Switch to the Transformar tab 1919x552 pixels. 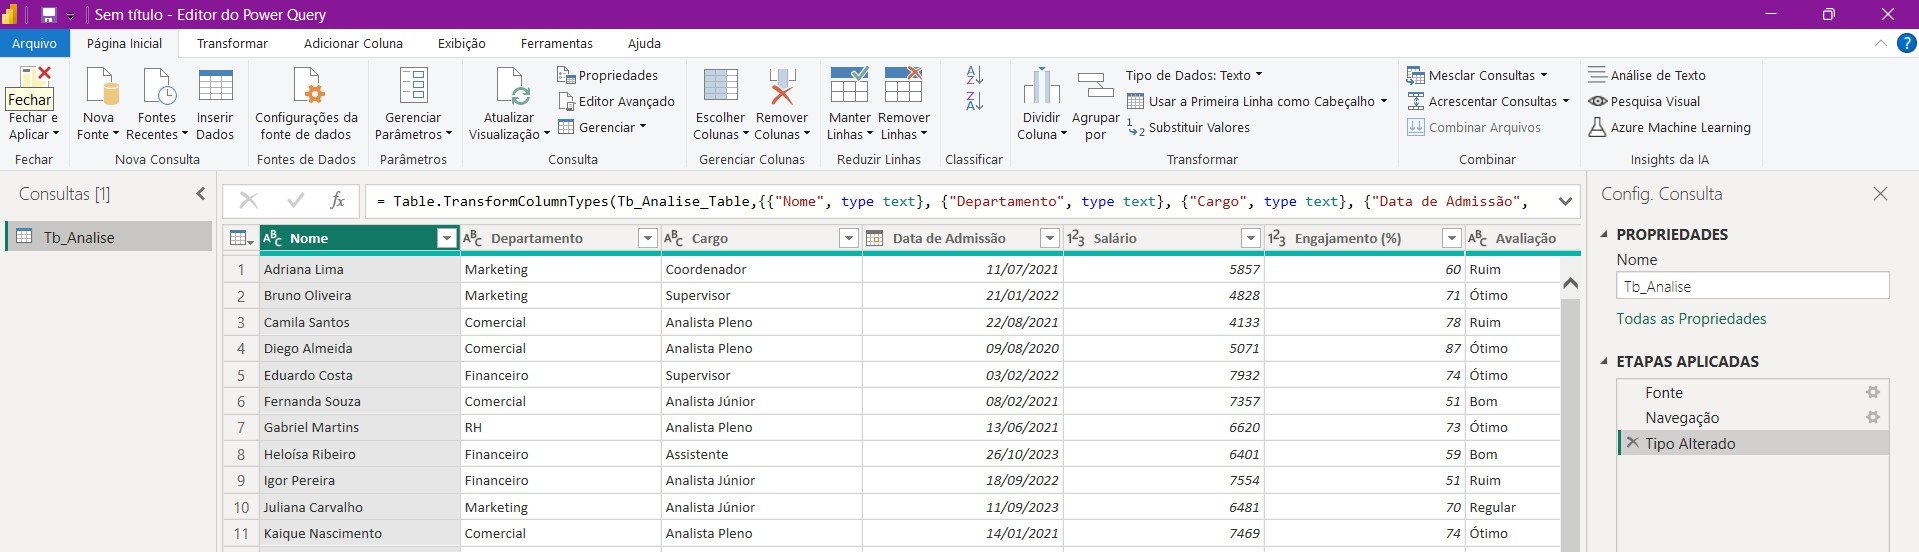point(232,43)
